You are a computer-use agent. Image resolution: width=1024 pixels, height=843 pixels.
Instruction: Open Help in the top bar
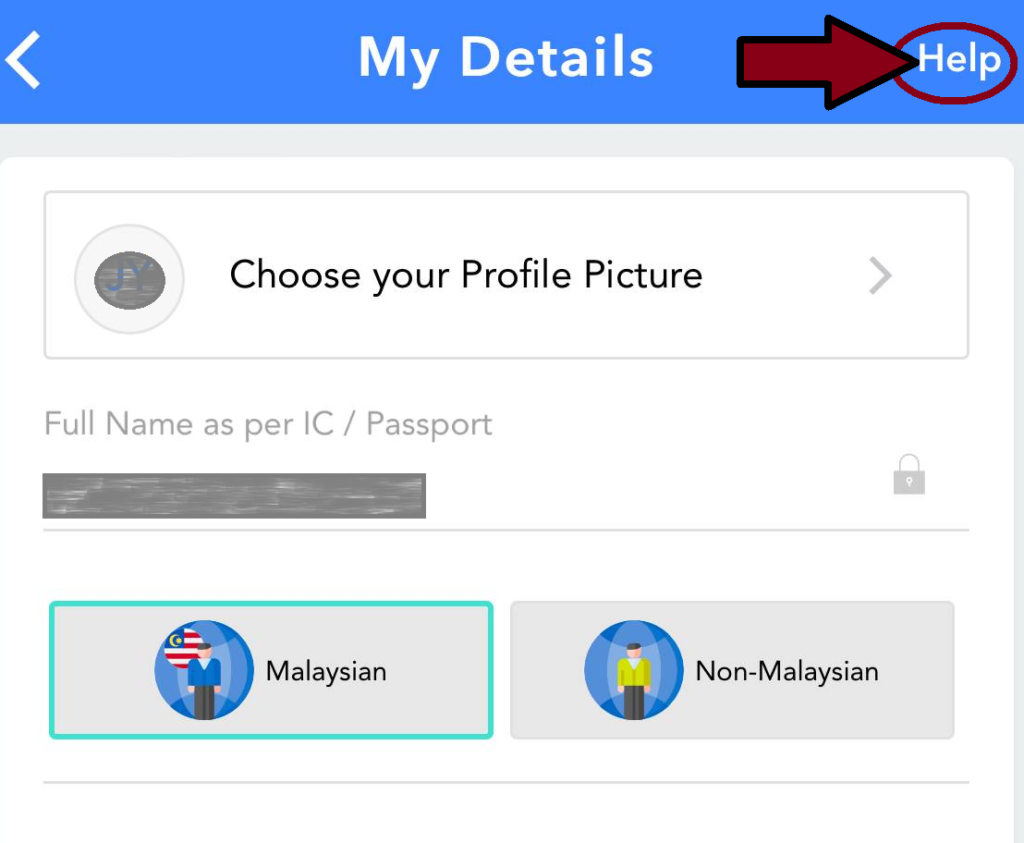coord(959,61)
